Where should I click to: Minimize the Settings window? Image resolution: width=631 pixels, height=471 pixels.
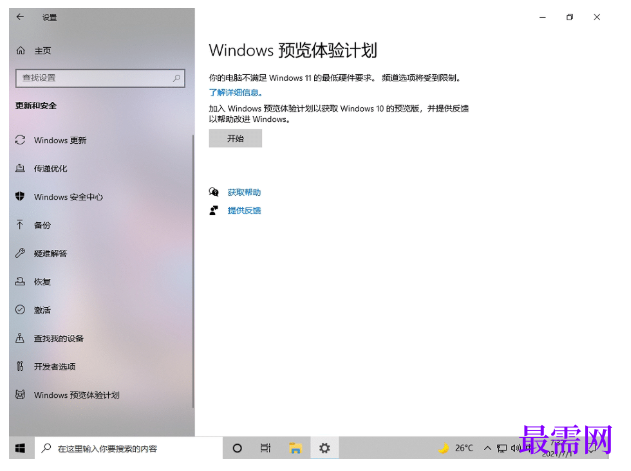[x=542, y=17]
